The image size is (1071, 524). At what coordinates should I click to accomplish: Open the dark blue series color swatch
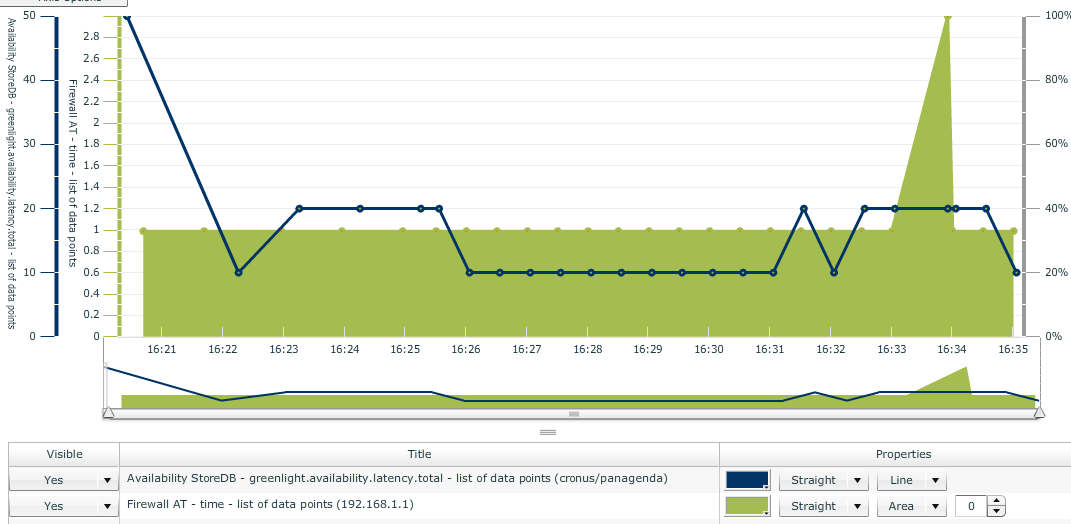pos(747,480)
